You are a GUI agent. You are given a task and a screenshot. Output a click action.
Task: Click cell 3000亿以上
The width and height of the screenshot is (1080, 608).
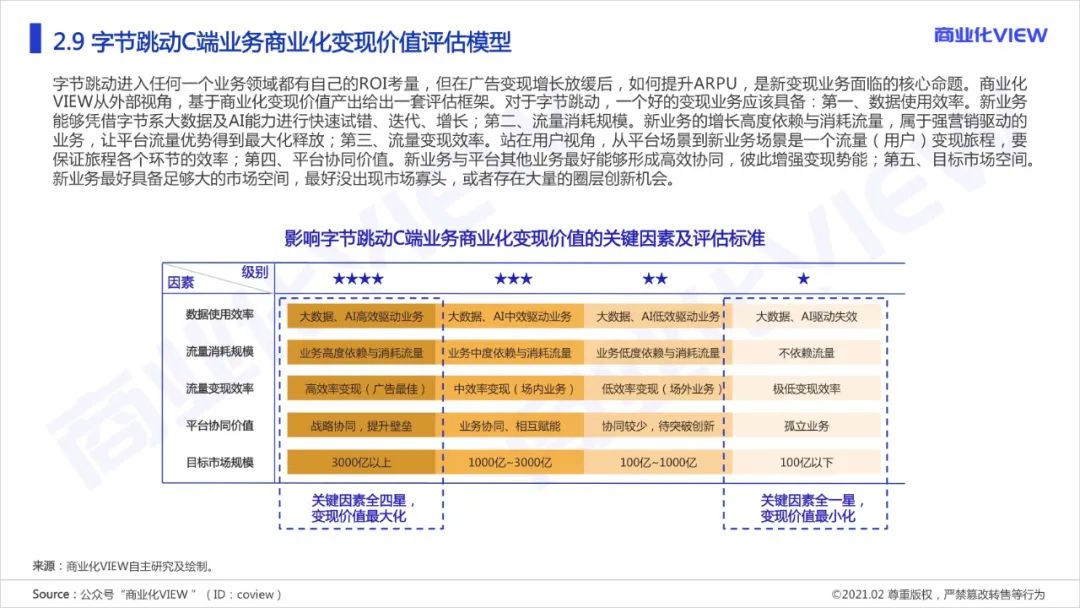(362, 462)
